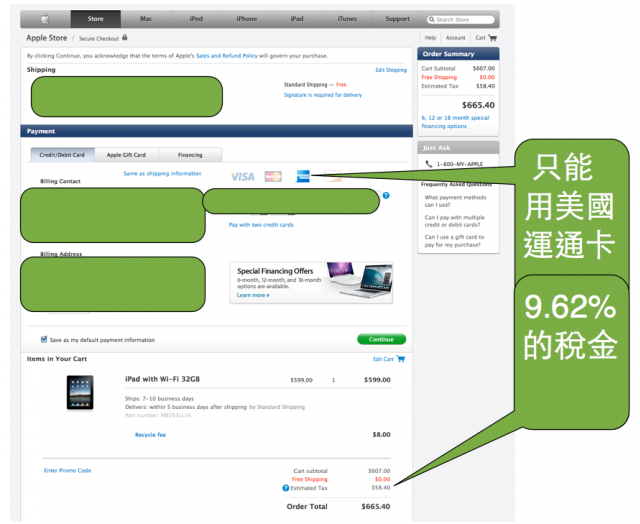Go to the iPod section
Viewport: 640px width, 524px height.
[196, 19]
